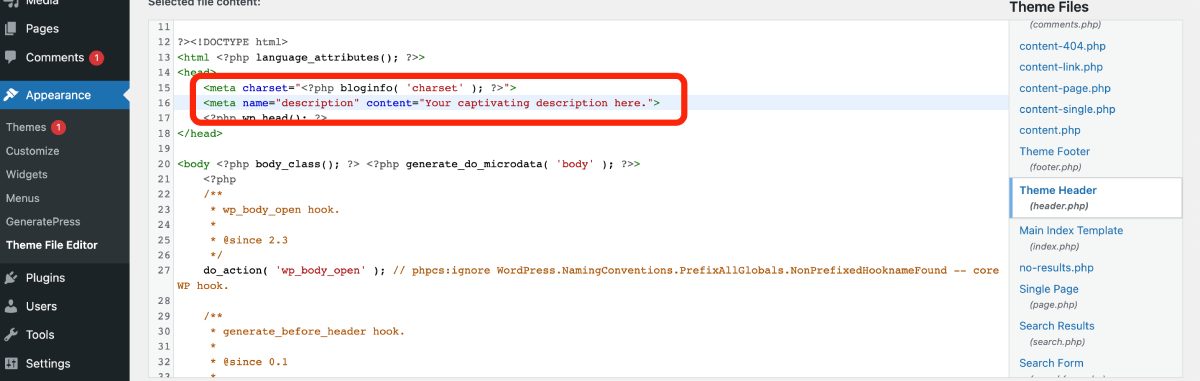
Task: Click the Comments notification badge
Action: click(96, 58)
